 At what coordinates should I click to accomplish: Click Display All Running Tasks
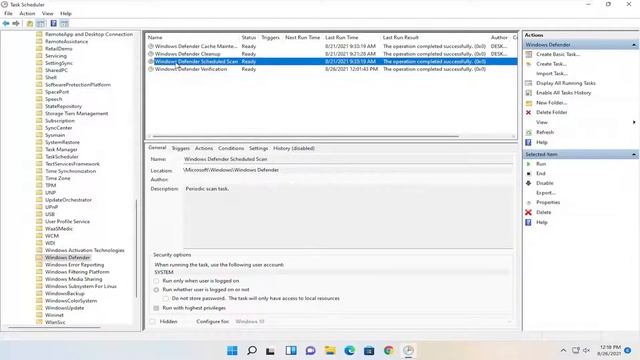[565, 83]
